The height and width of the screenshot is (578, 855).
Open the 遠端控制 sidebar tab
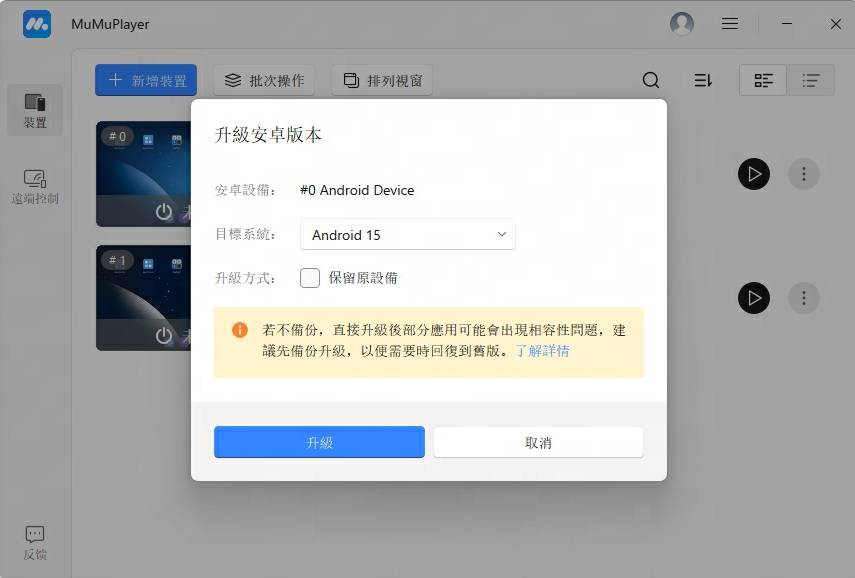[35, 186]
